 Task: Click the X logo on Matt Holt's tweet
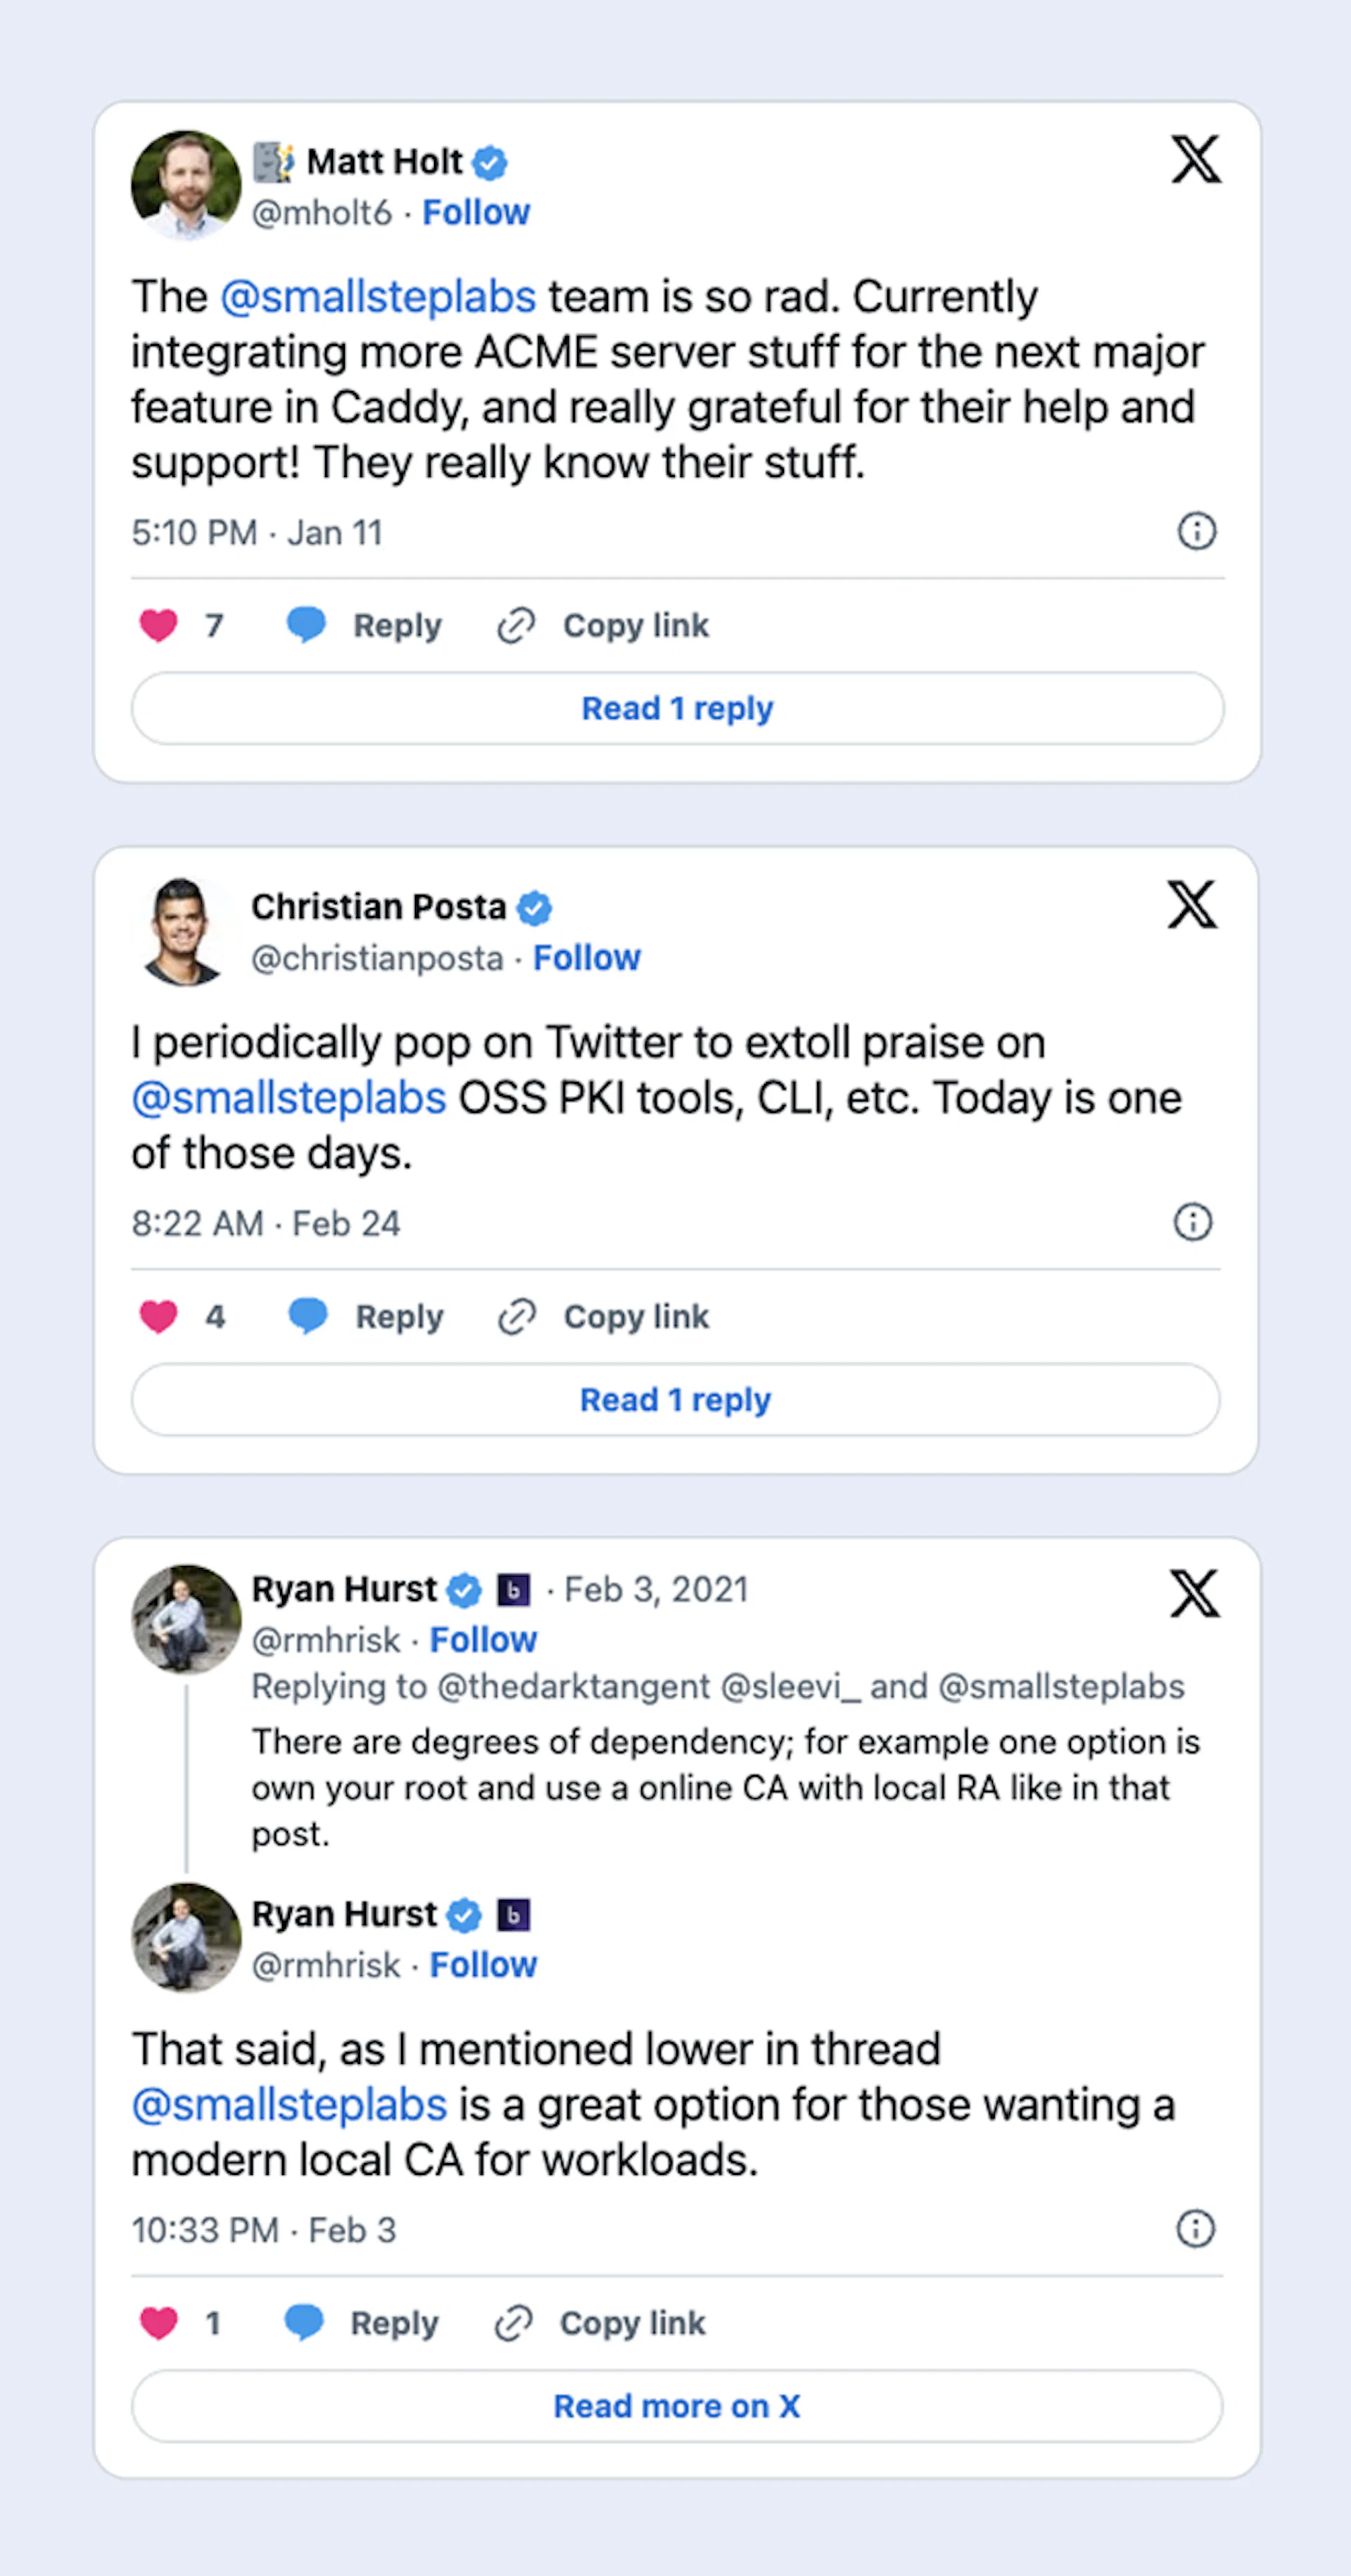pos(1195,160)
